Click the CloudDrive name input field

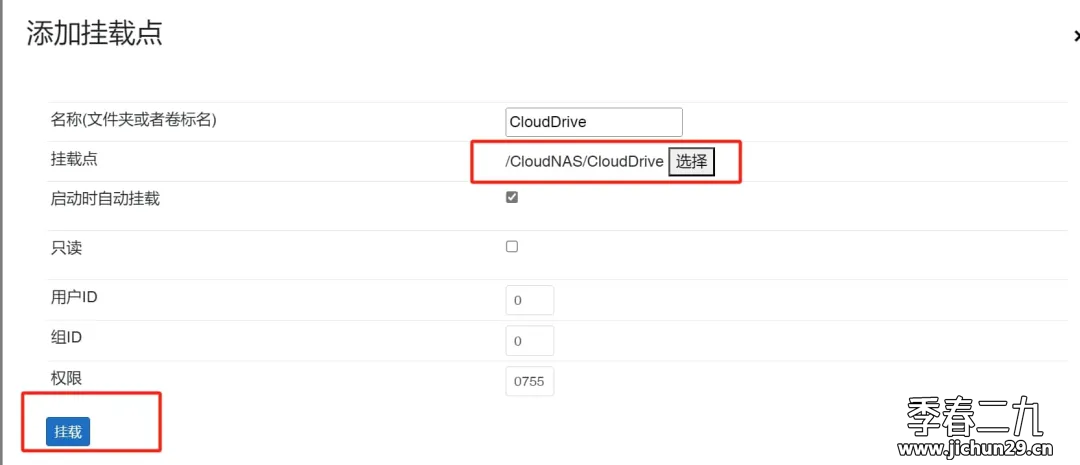[x=594, y=122]
